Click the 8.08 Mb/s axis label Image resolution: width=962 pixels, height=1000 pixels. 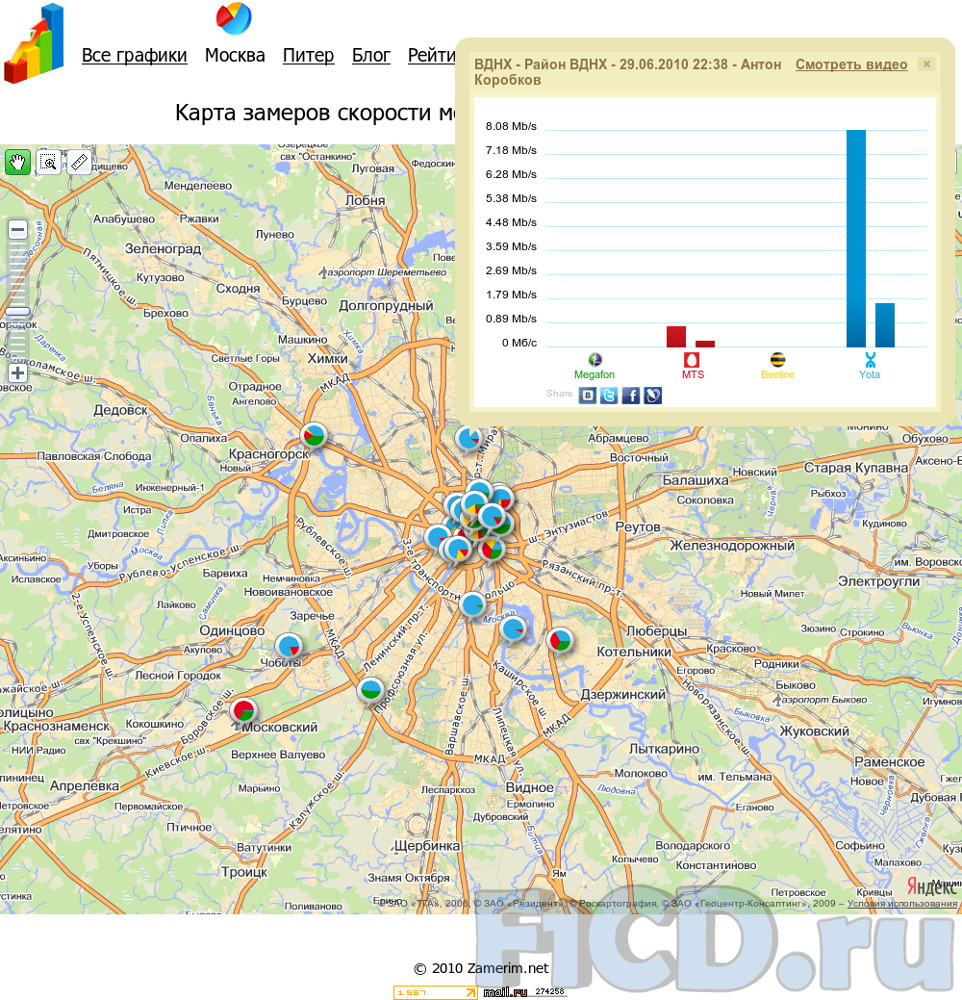(511, 126)
